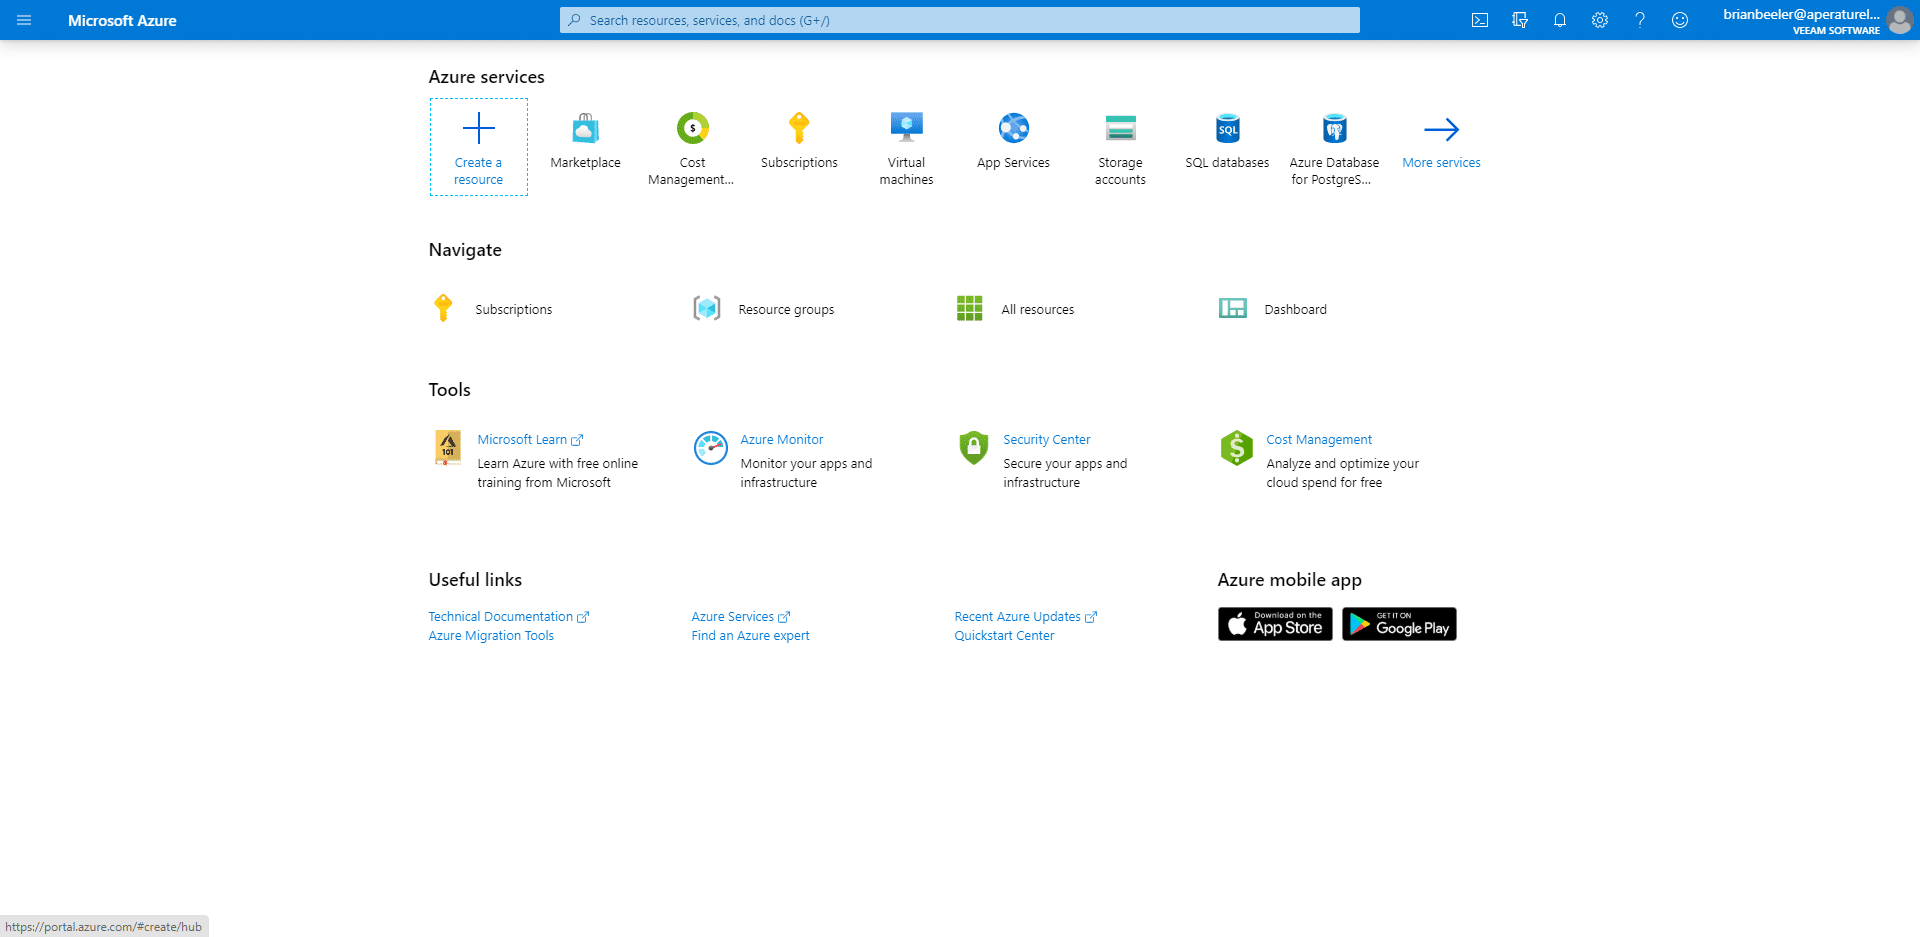Viewport: 1920px width, 937px height.
Task: Click the Create a resource plus icon
Action: 479,129
